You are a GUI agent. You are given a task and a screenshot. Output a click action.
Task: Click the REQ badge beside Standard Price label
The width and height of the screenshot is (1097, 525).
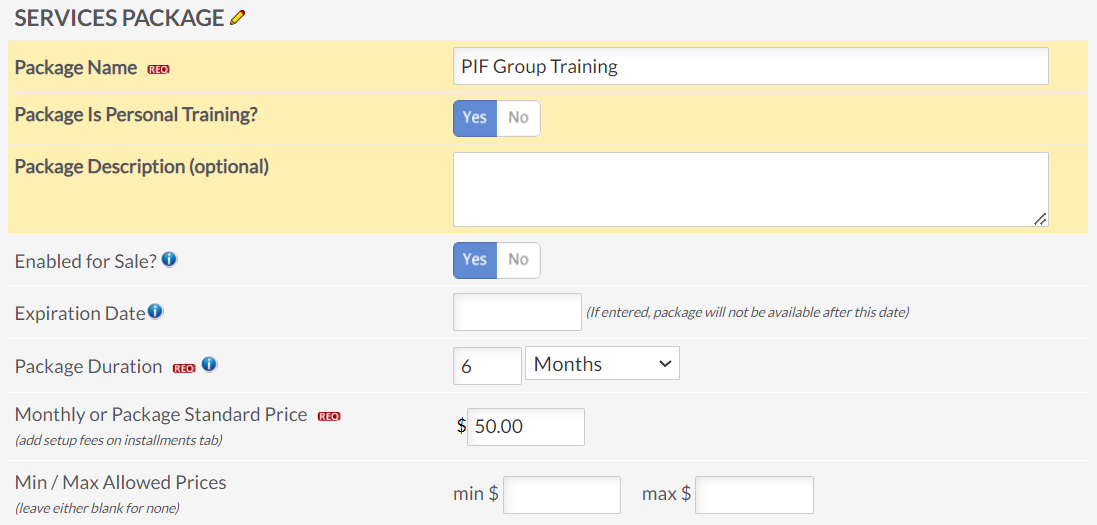(x=329, y=416)
